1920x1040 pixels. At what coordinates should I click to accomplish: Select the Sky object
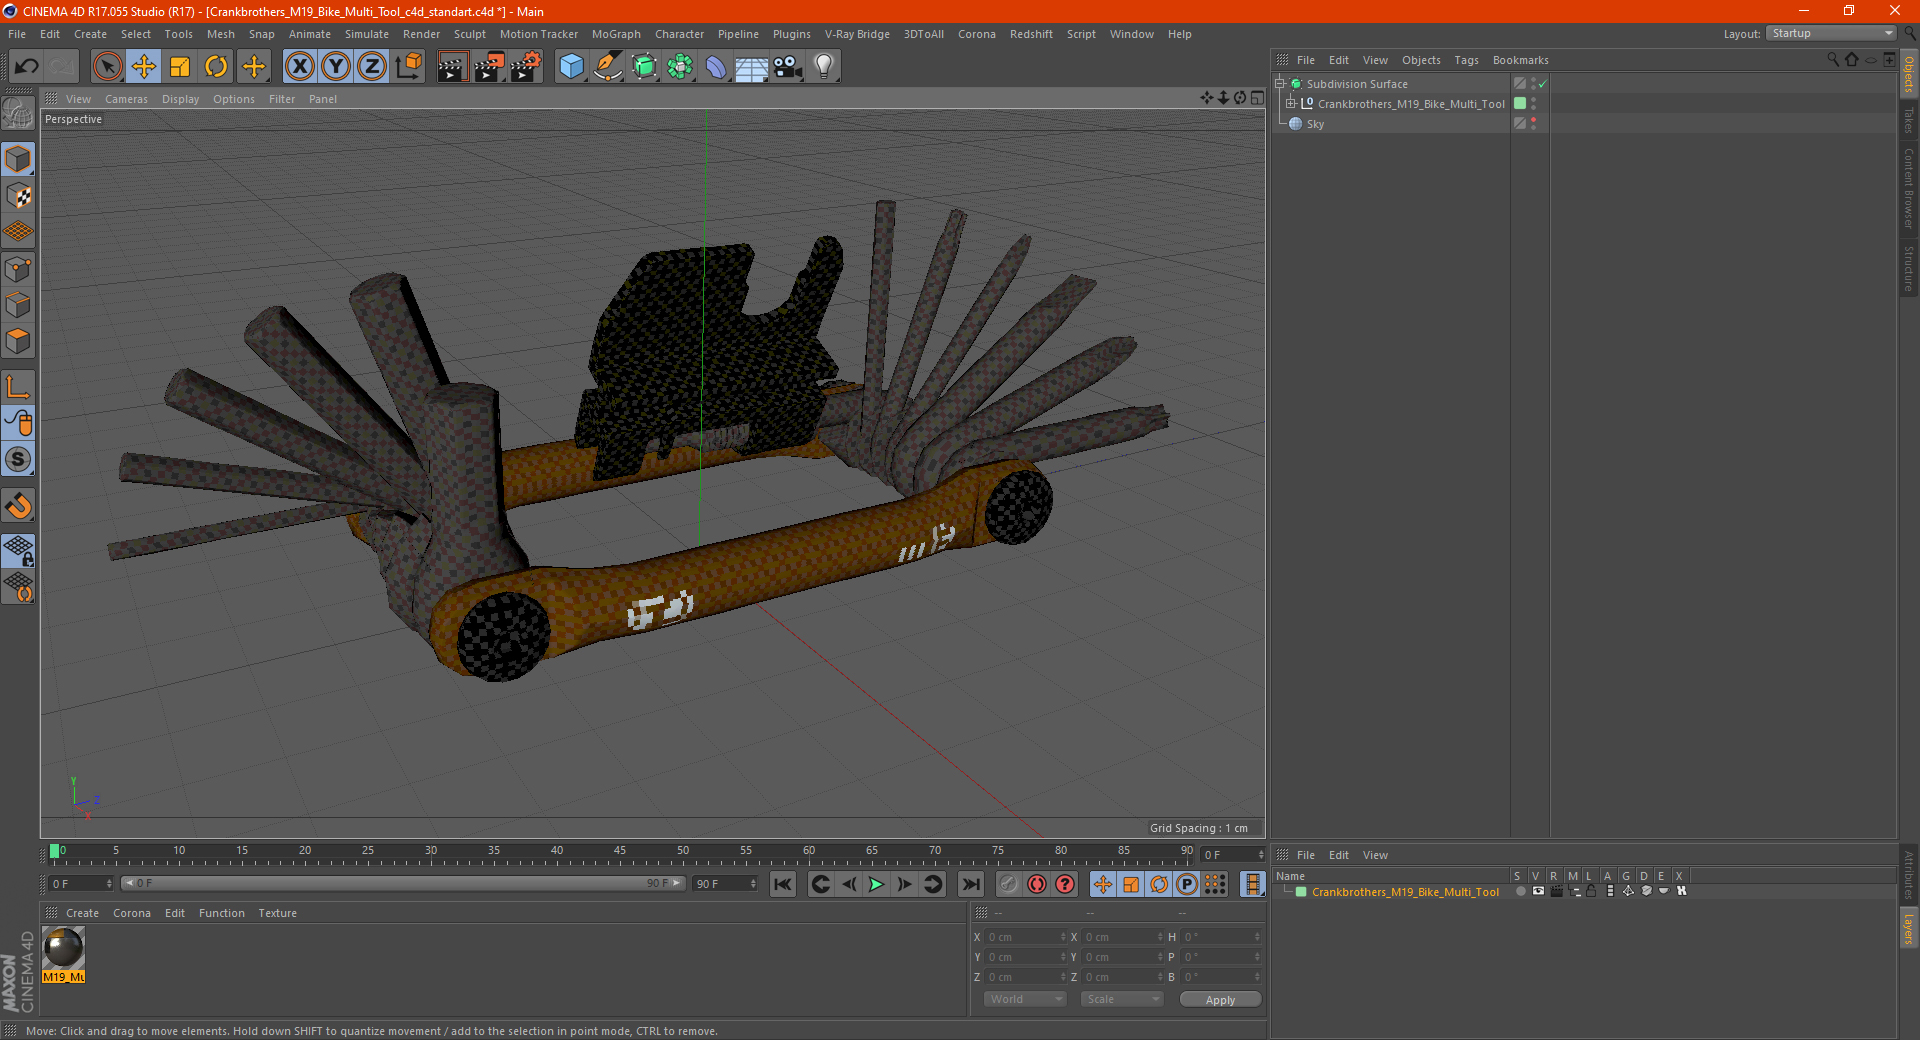(1315, 124)
